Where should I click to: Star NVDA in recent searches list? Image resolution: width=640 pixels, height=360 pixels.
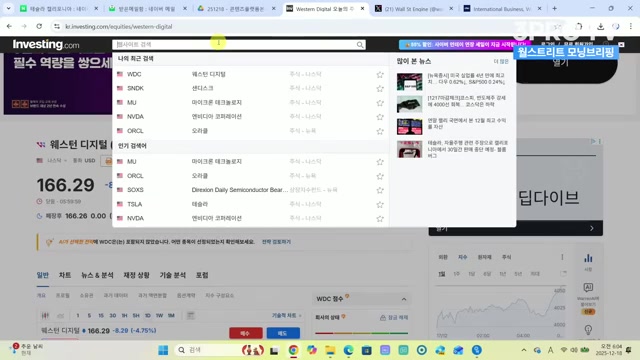(x=380, y=117)
